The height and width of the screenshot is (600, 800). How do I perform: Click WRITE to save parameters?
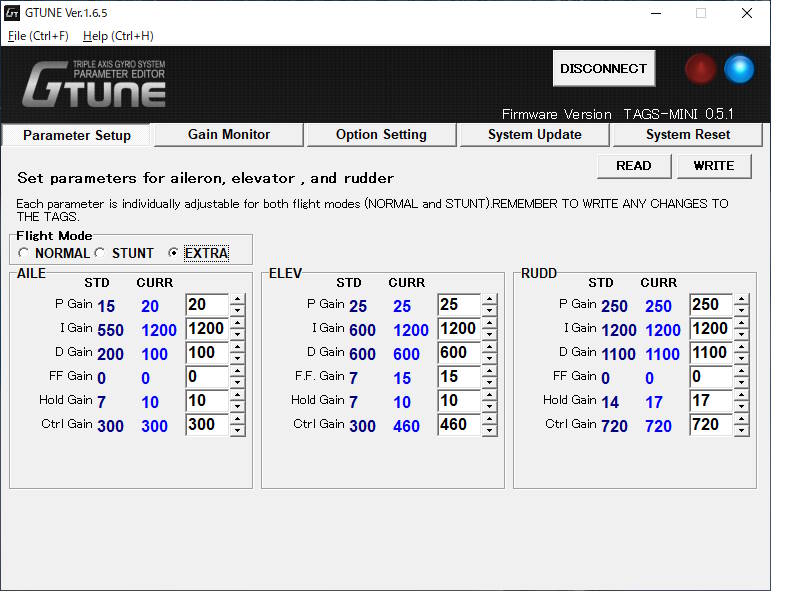click(714, 166)
